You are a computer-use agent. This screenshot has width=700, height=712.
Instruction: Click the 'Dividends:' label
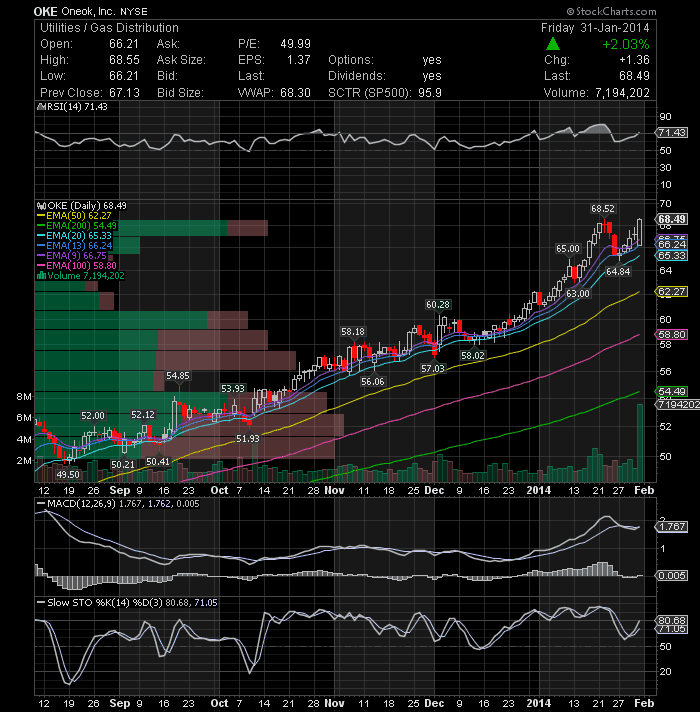point(357,76)
